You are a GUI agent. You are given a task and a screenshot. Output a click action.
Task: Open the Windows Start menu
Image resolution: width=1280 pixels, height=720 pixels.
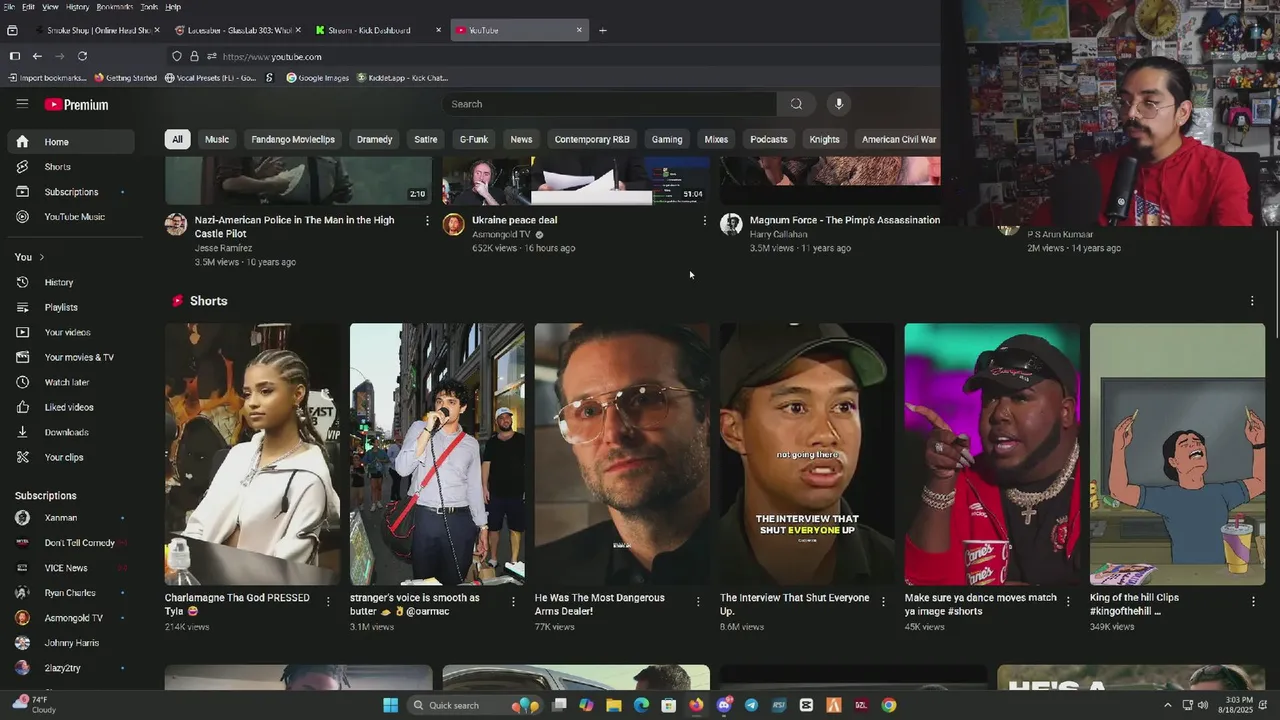(390, 705)
